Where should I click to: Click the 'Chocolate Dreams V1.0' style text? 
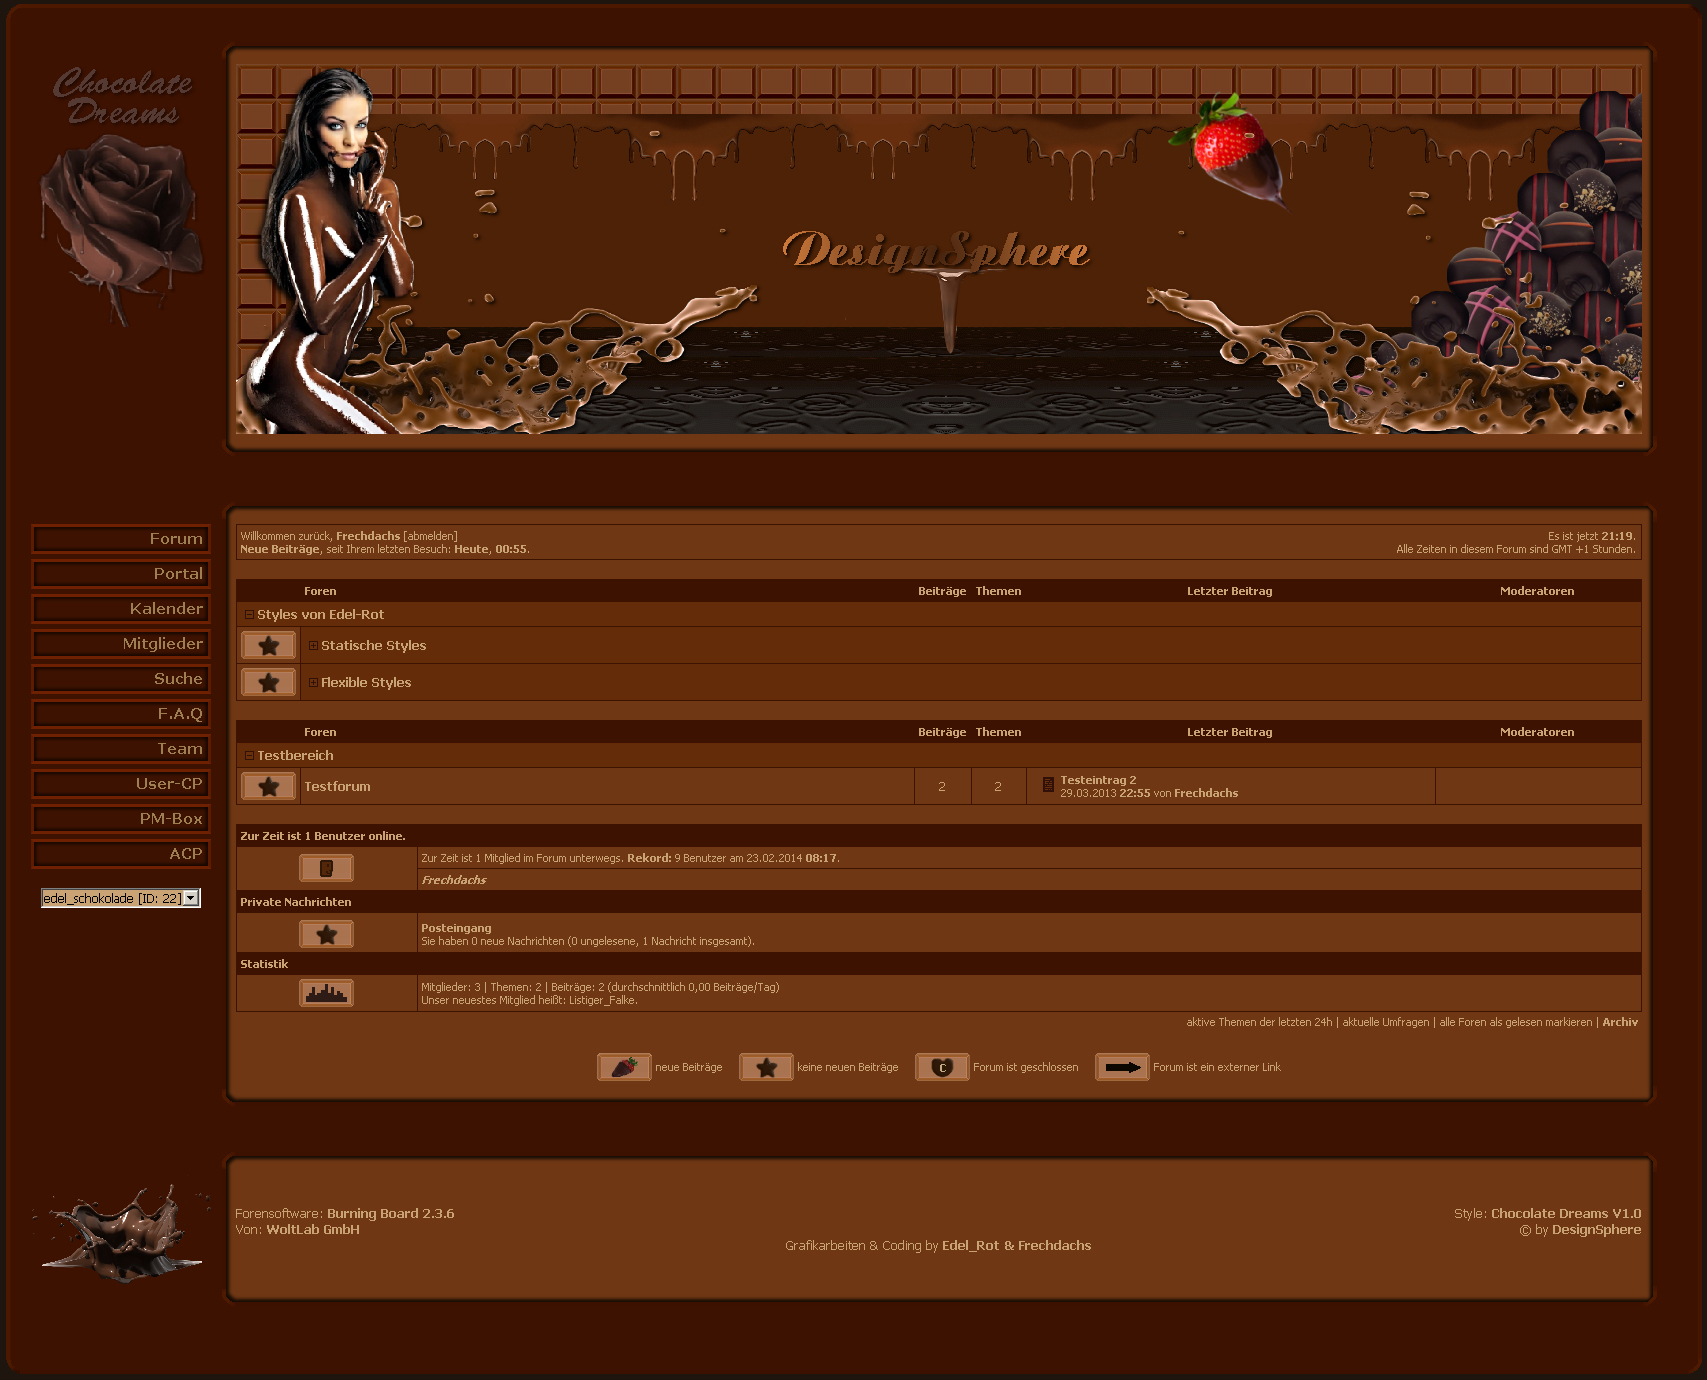1566,1214
